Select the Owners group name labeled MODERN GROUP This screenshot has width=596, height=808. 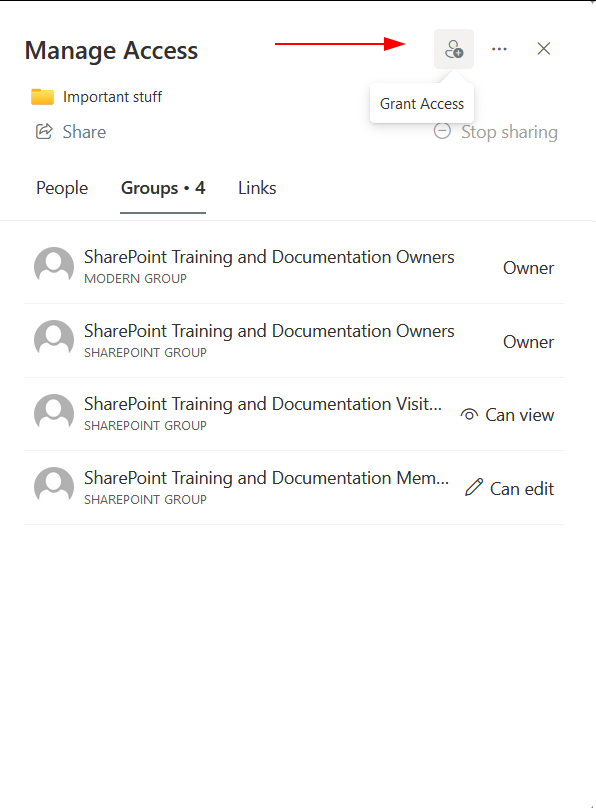click(x=269, y=257)
